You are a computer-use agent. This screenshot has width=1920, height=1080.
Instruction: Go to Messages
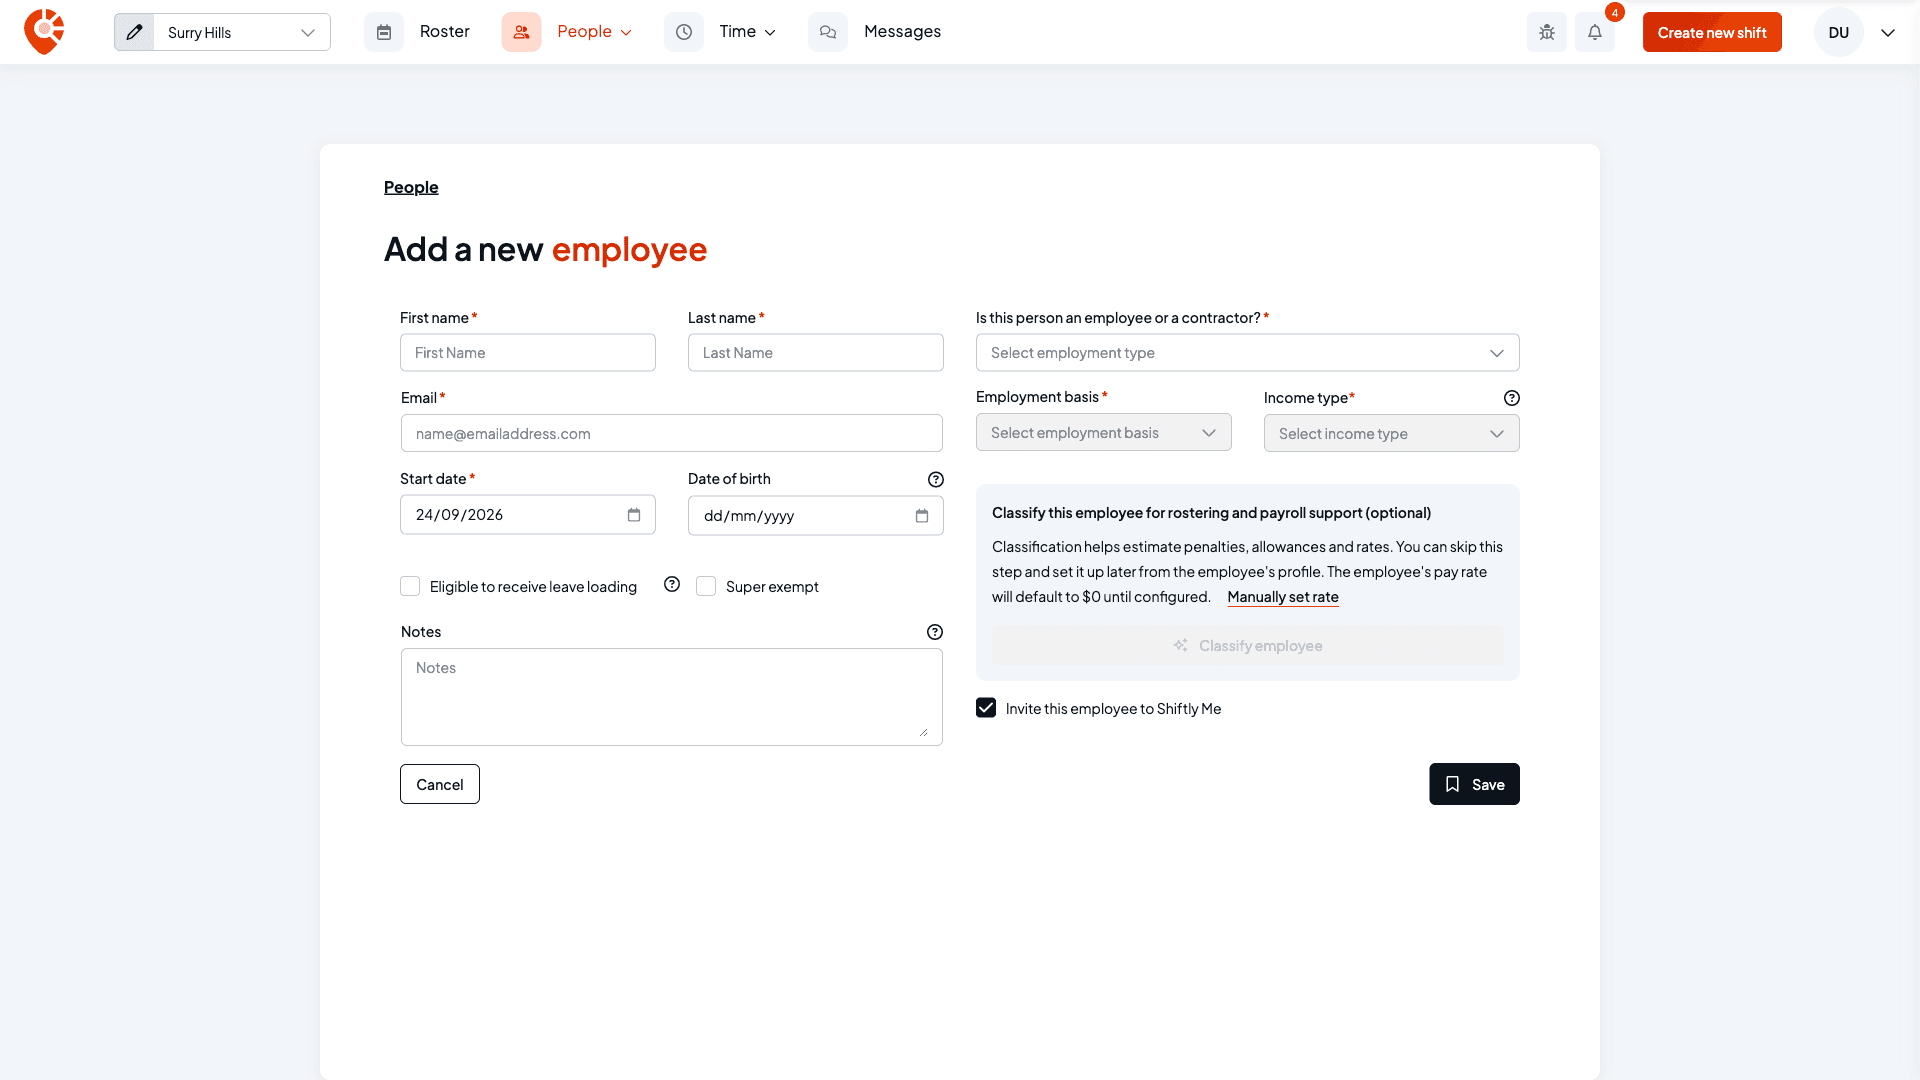[902, 32]
